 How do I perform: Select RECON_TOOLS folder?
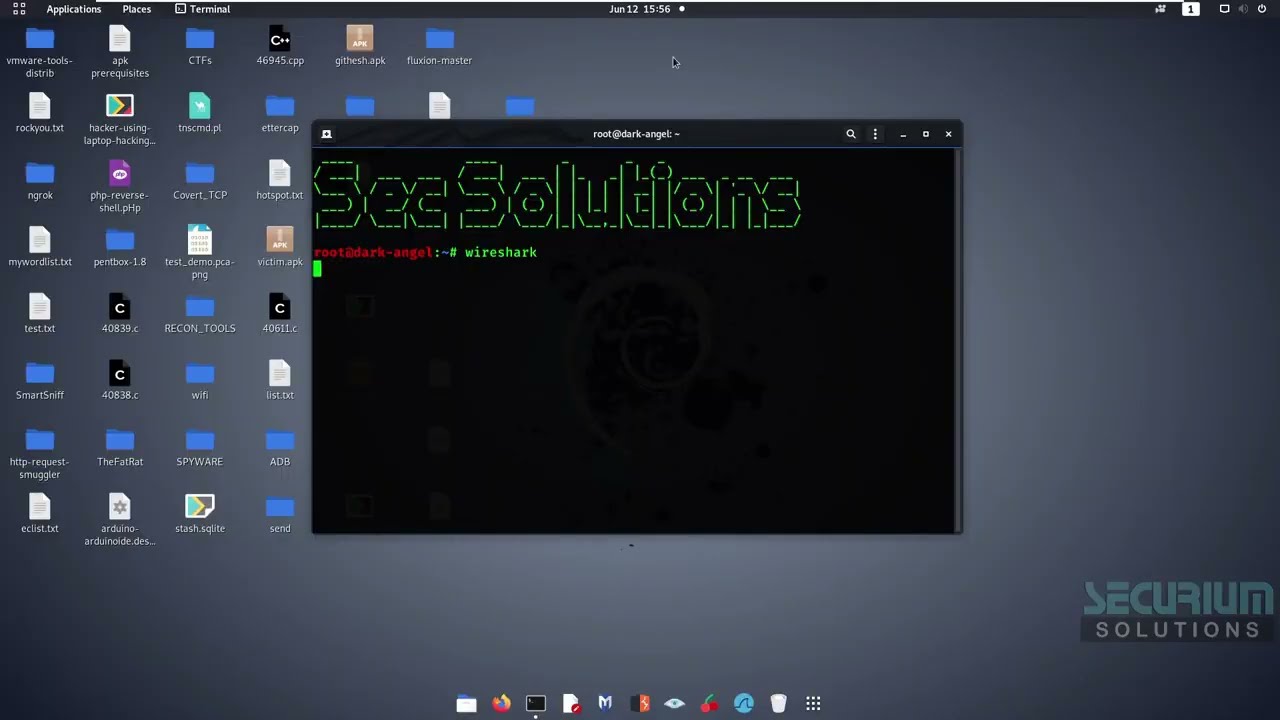coord(200,314)
